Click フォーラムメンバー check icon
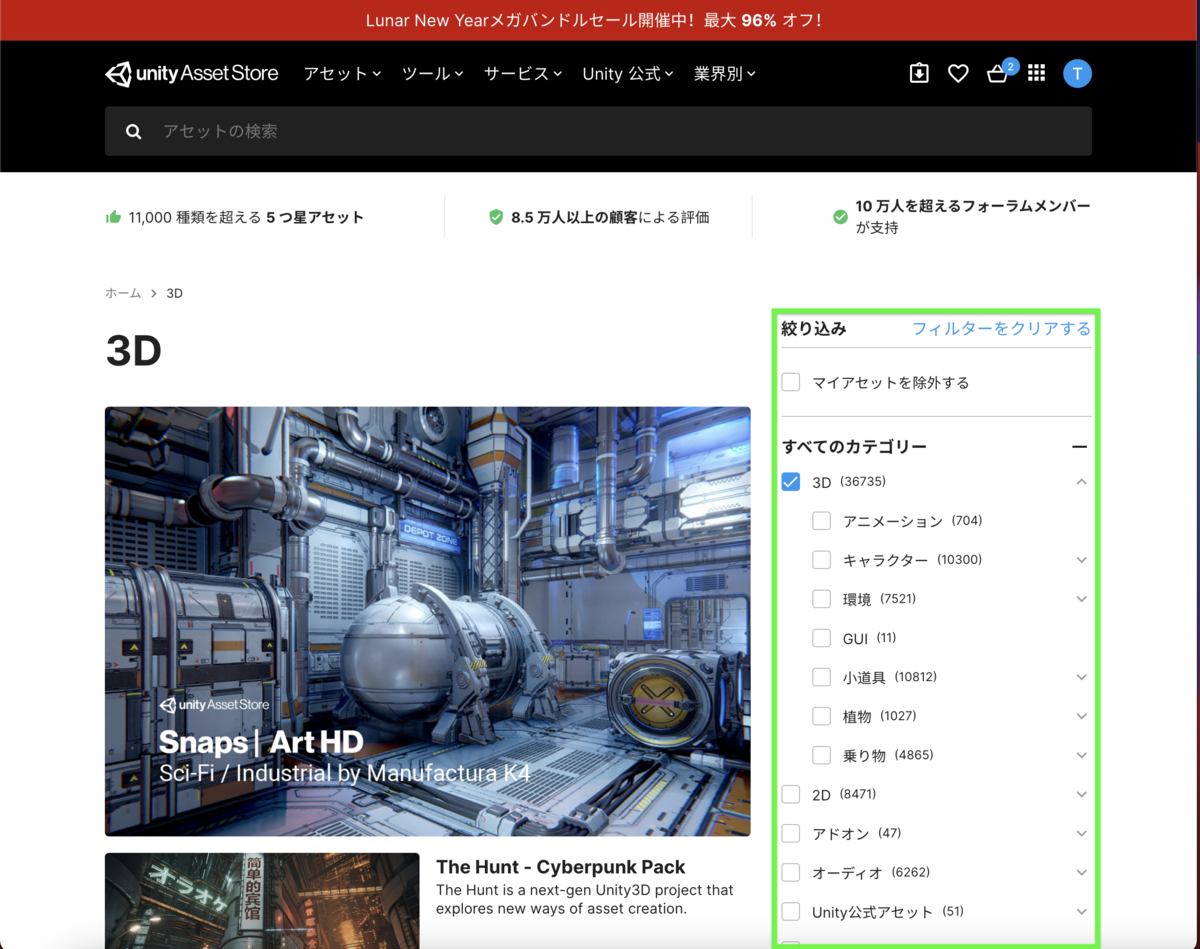Screen dimensions: 1200x949 coord(840,216)
